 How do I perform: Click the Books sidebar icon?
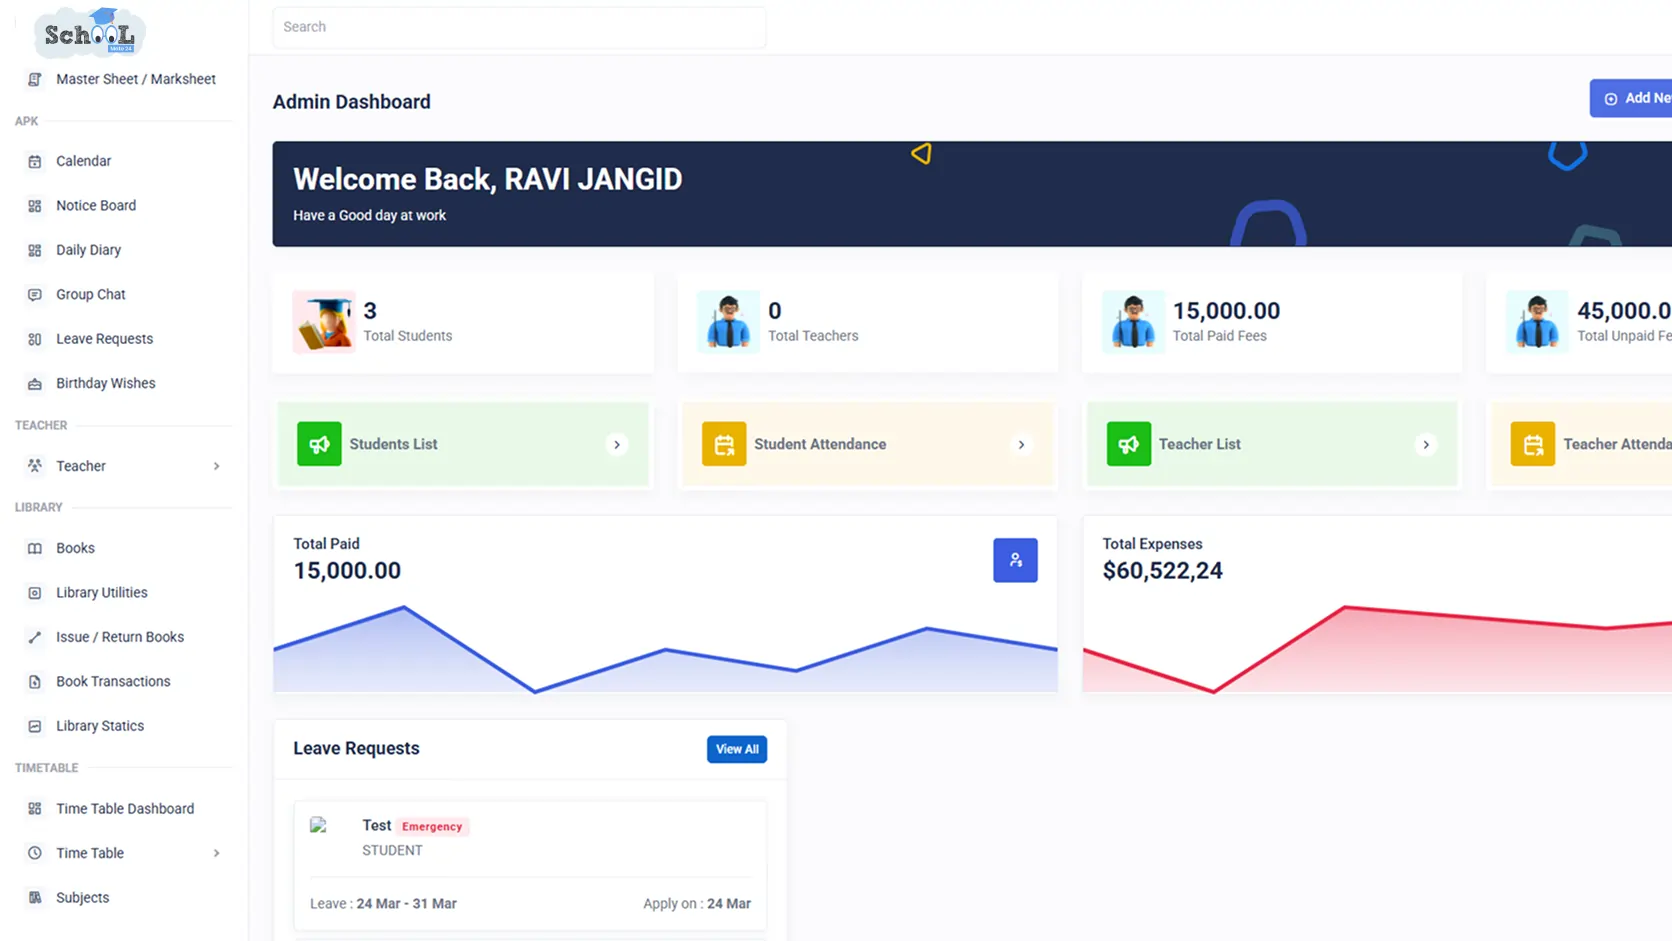[35, 548]
